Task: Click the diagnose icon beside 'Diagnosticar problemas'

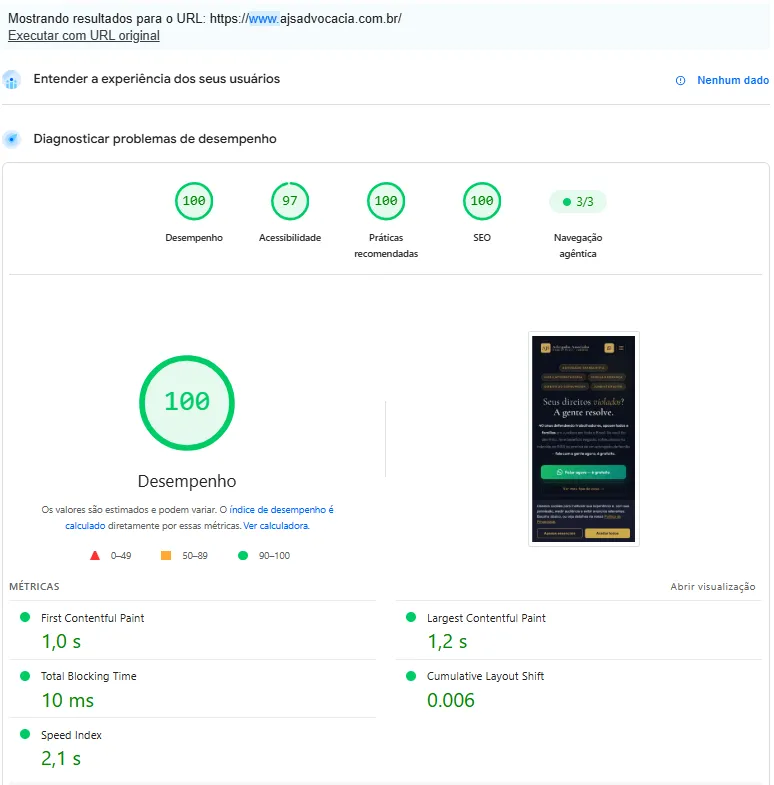Action: point(12,139)
